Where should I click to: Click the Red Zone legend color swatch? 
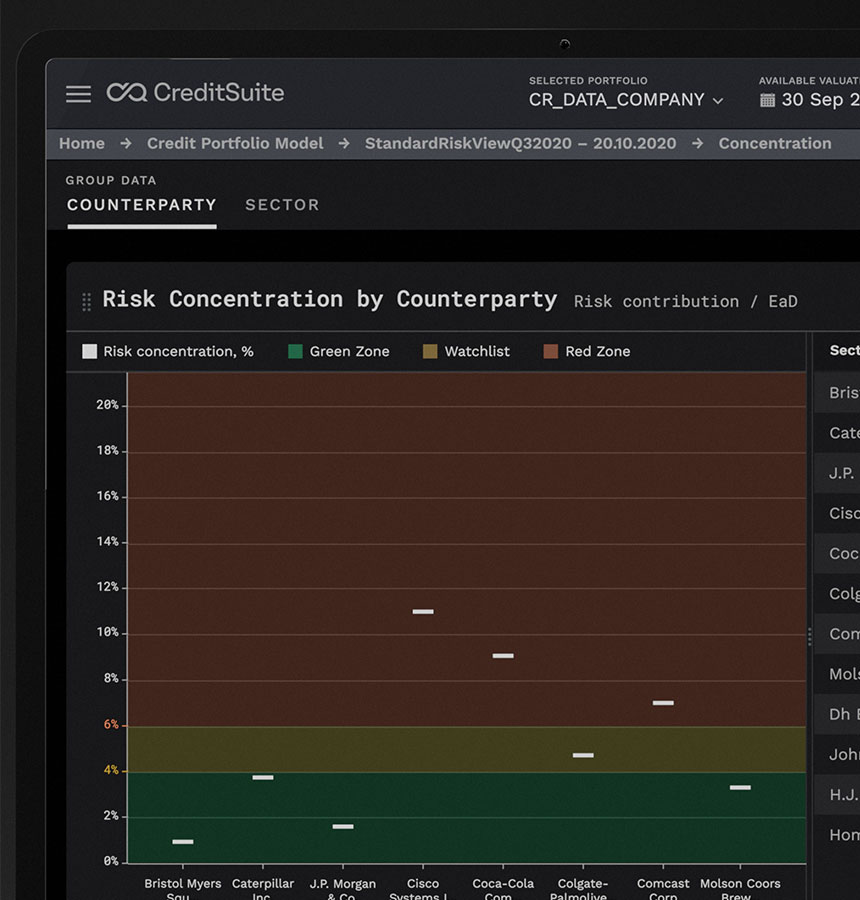pos(550,352)
